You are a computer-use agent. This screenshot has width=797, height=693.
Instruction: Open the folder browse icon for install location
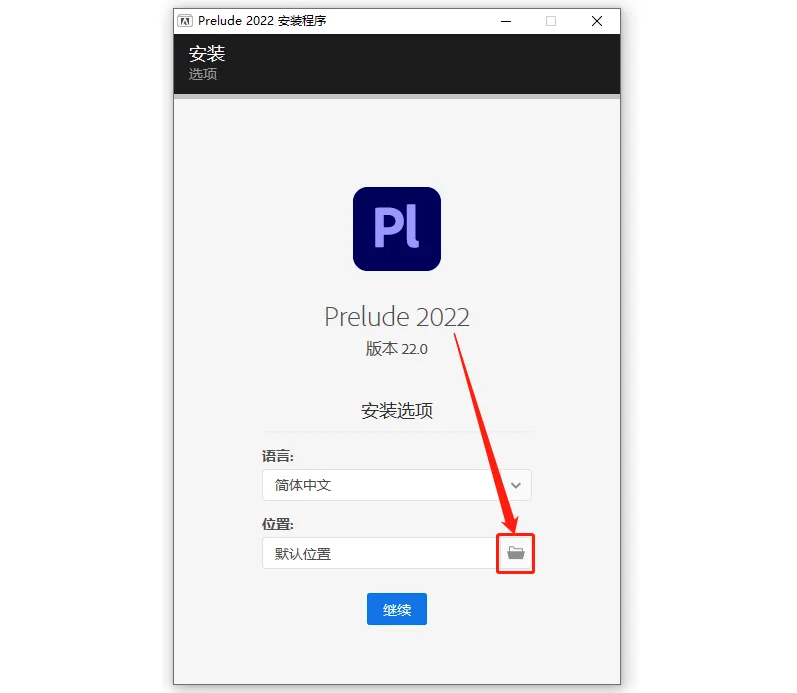515,553
